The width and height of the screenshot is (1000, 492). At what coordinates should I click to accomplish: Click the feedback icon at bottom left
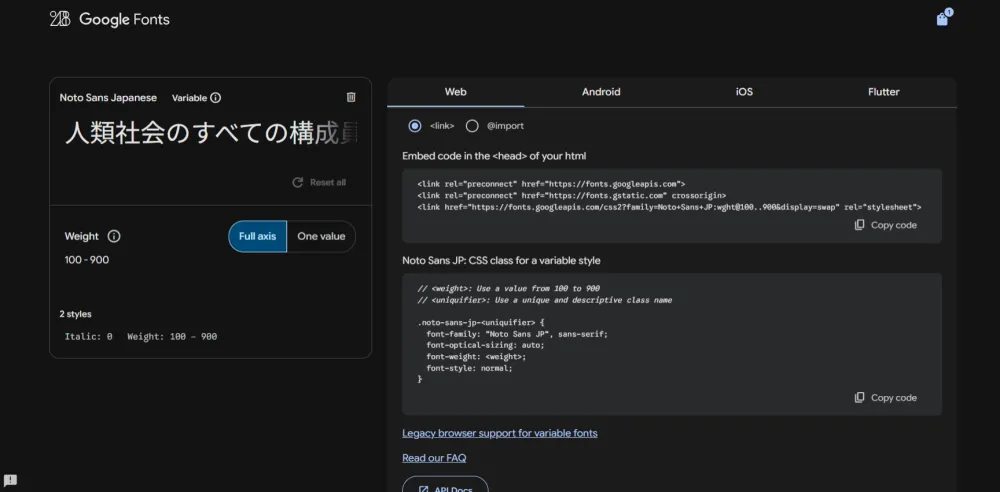pyautogui.click(x=10, y=480)
